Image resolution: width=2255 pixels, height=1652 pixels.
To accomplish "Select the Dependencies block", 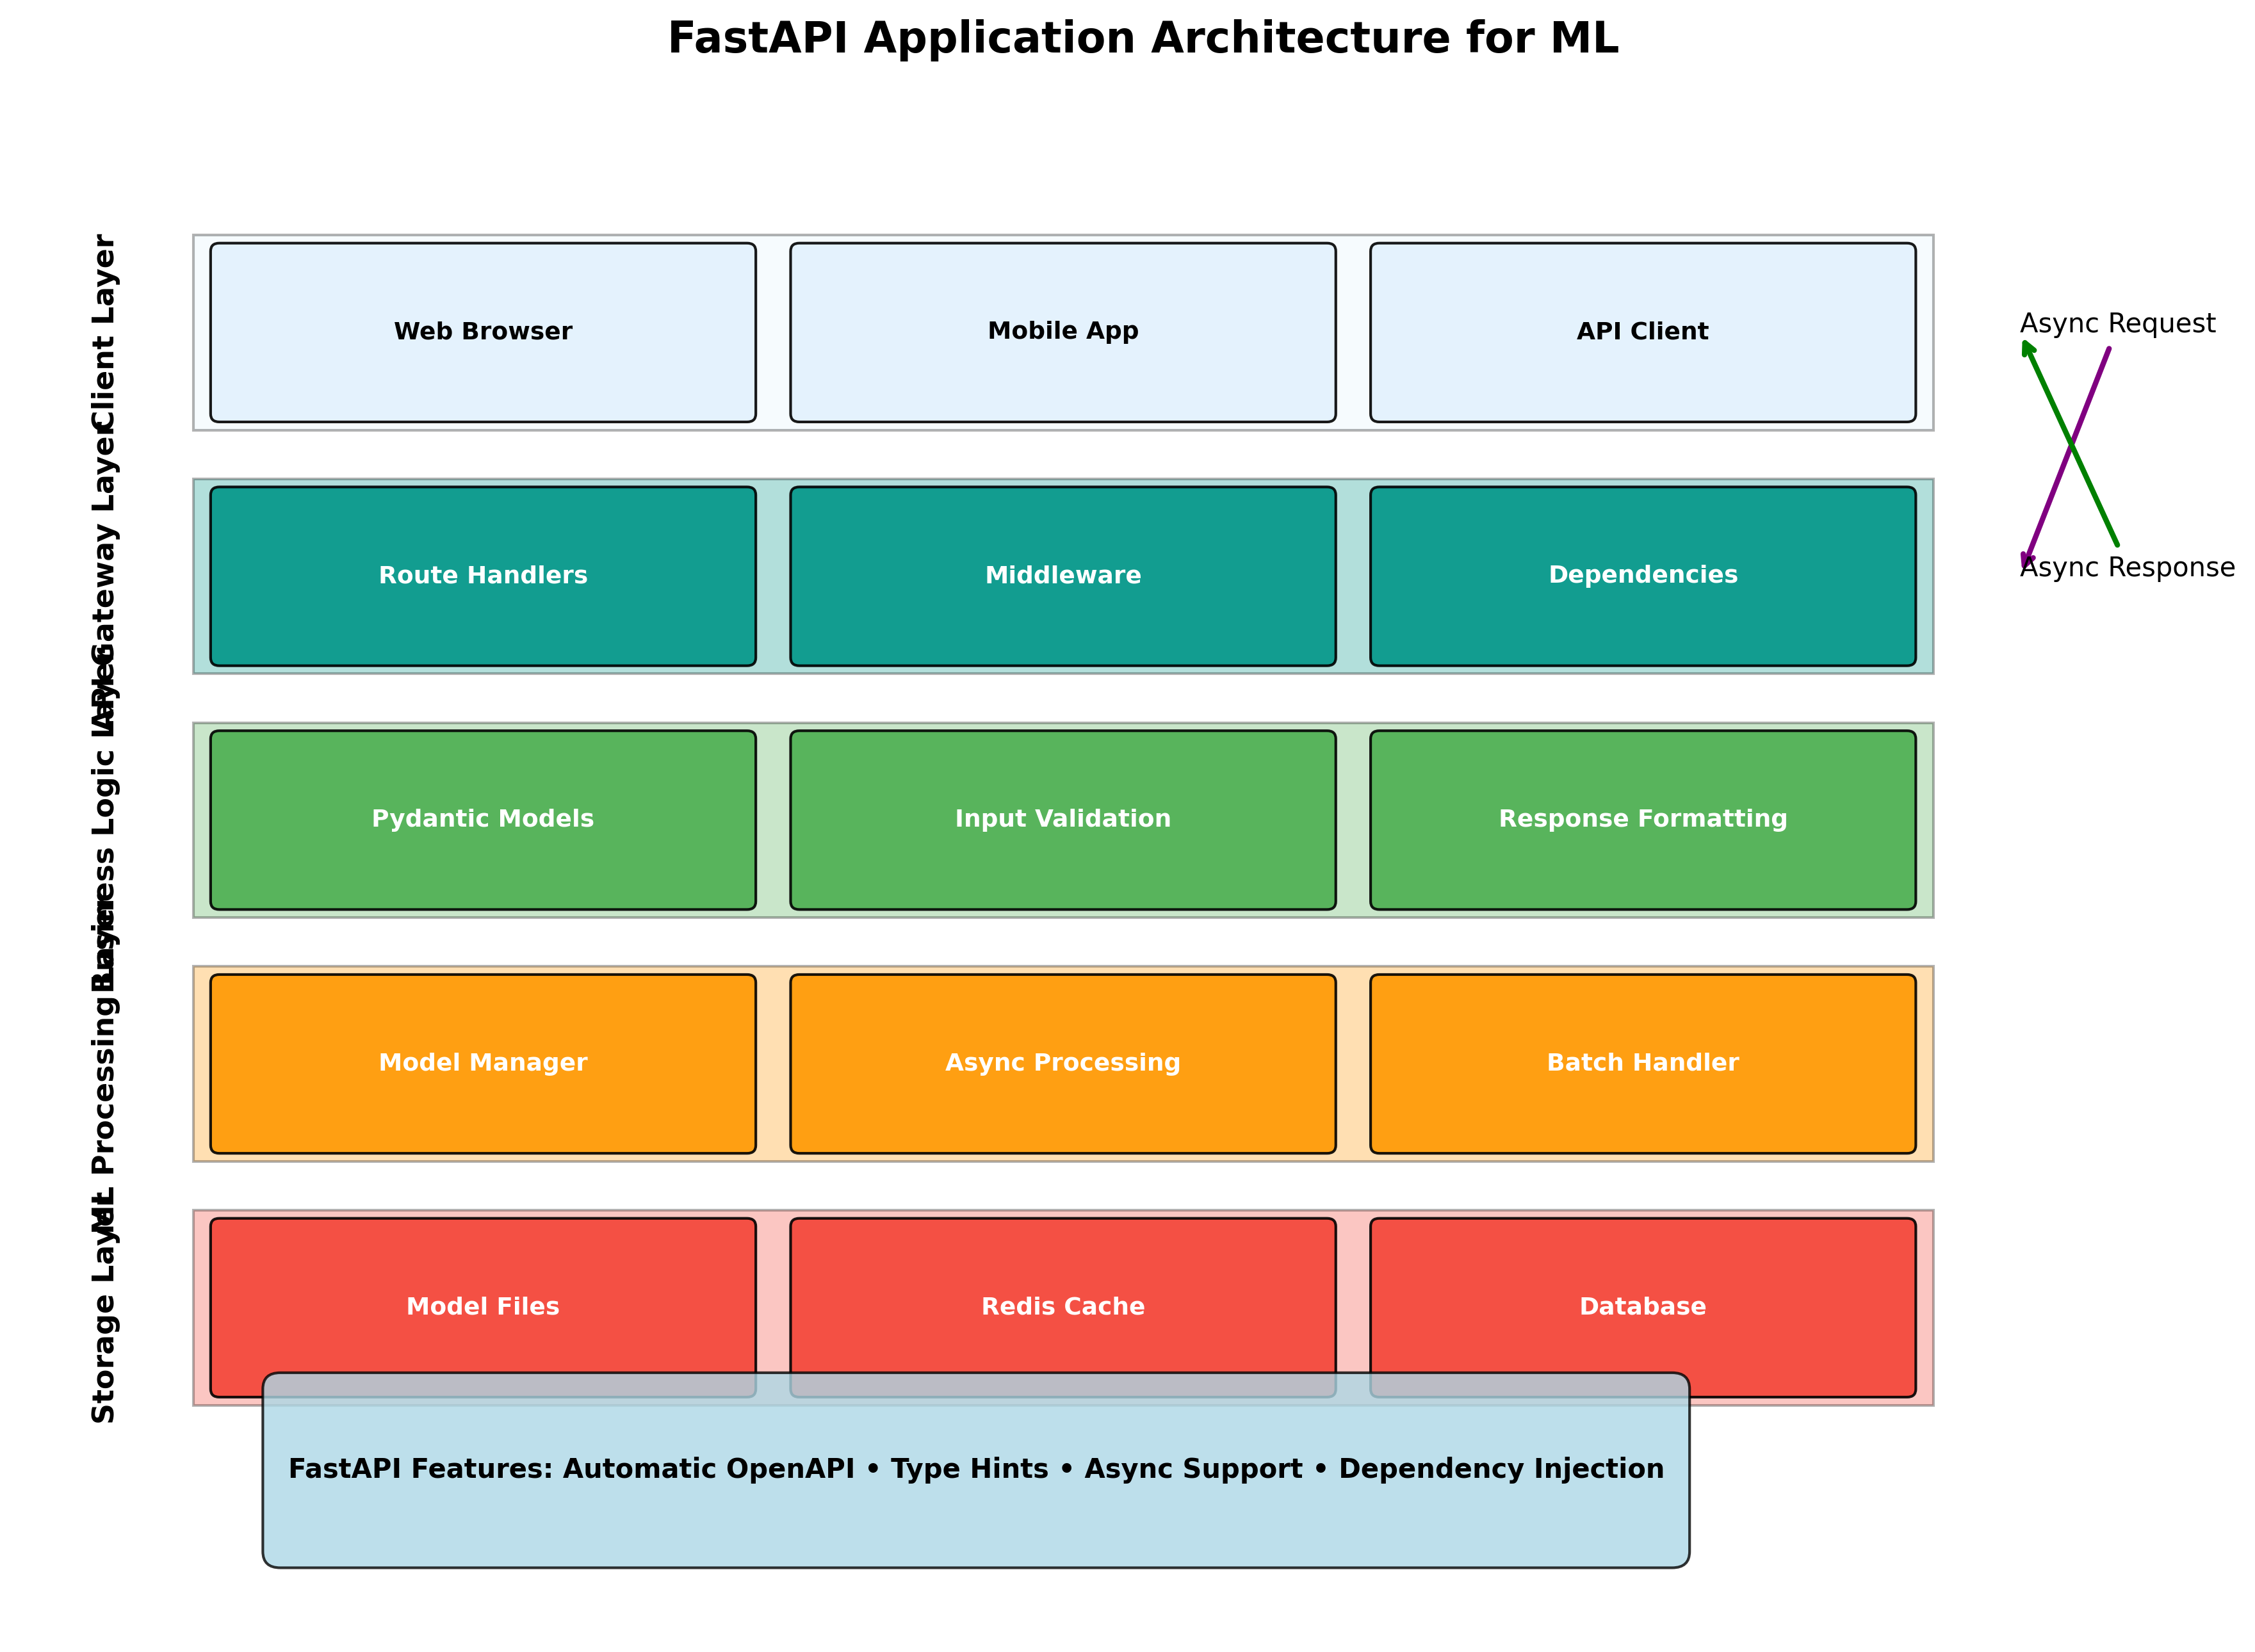I will tap(1642, 576).
